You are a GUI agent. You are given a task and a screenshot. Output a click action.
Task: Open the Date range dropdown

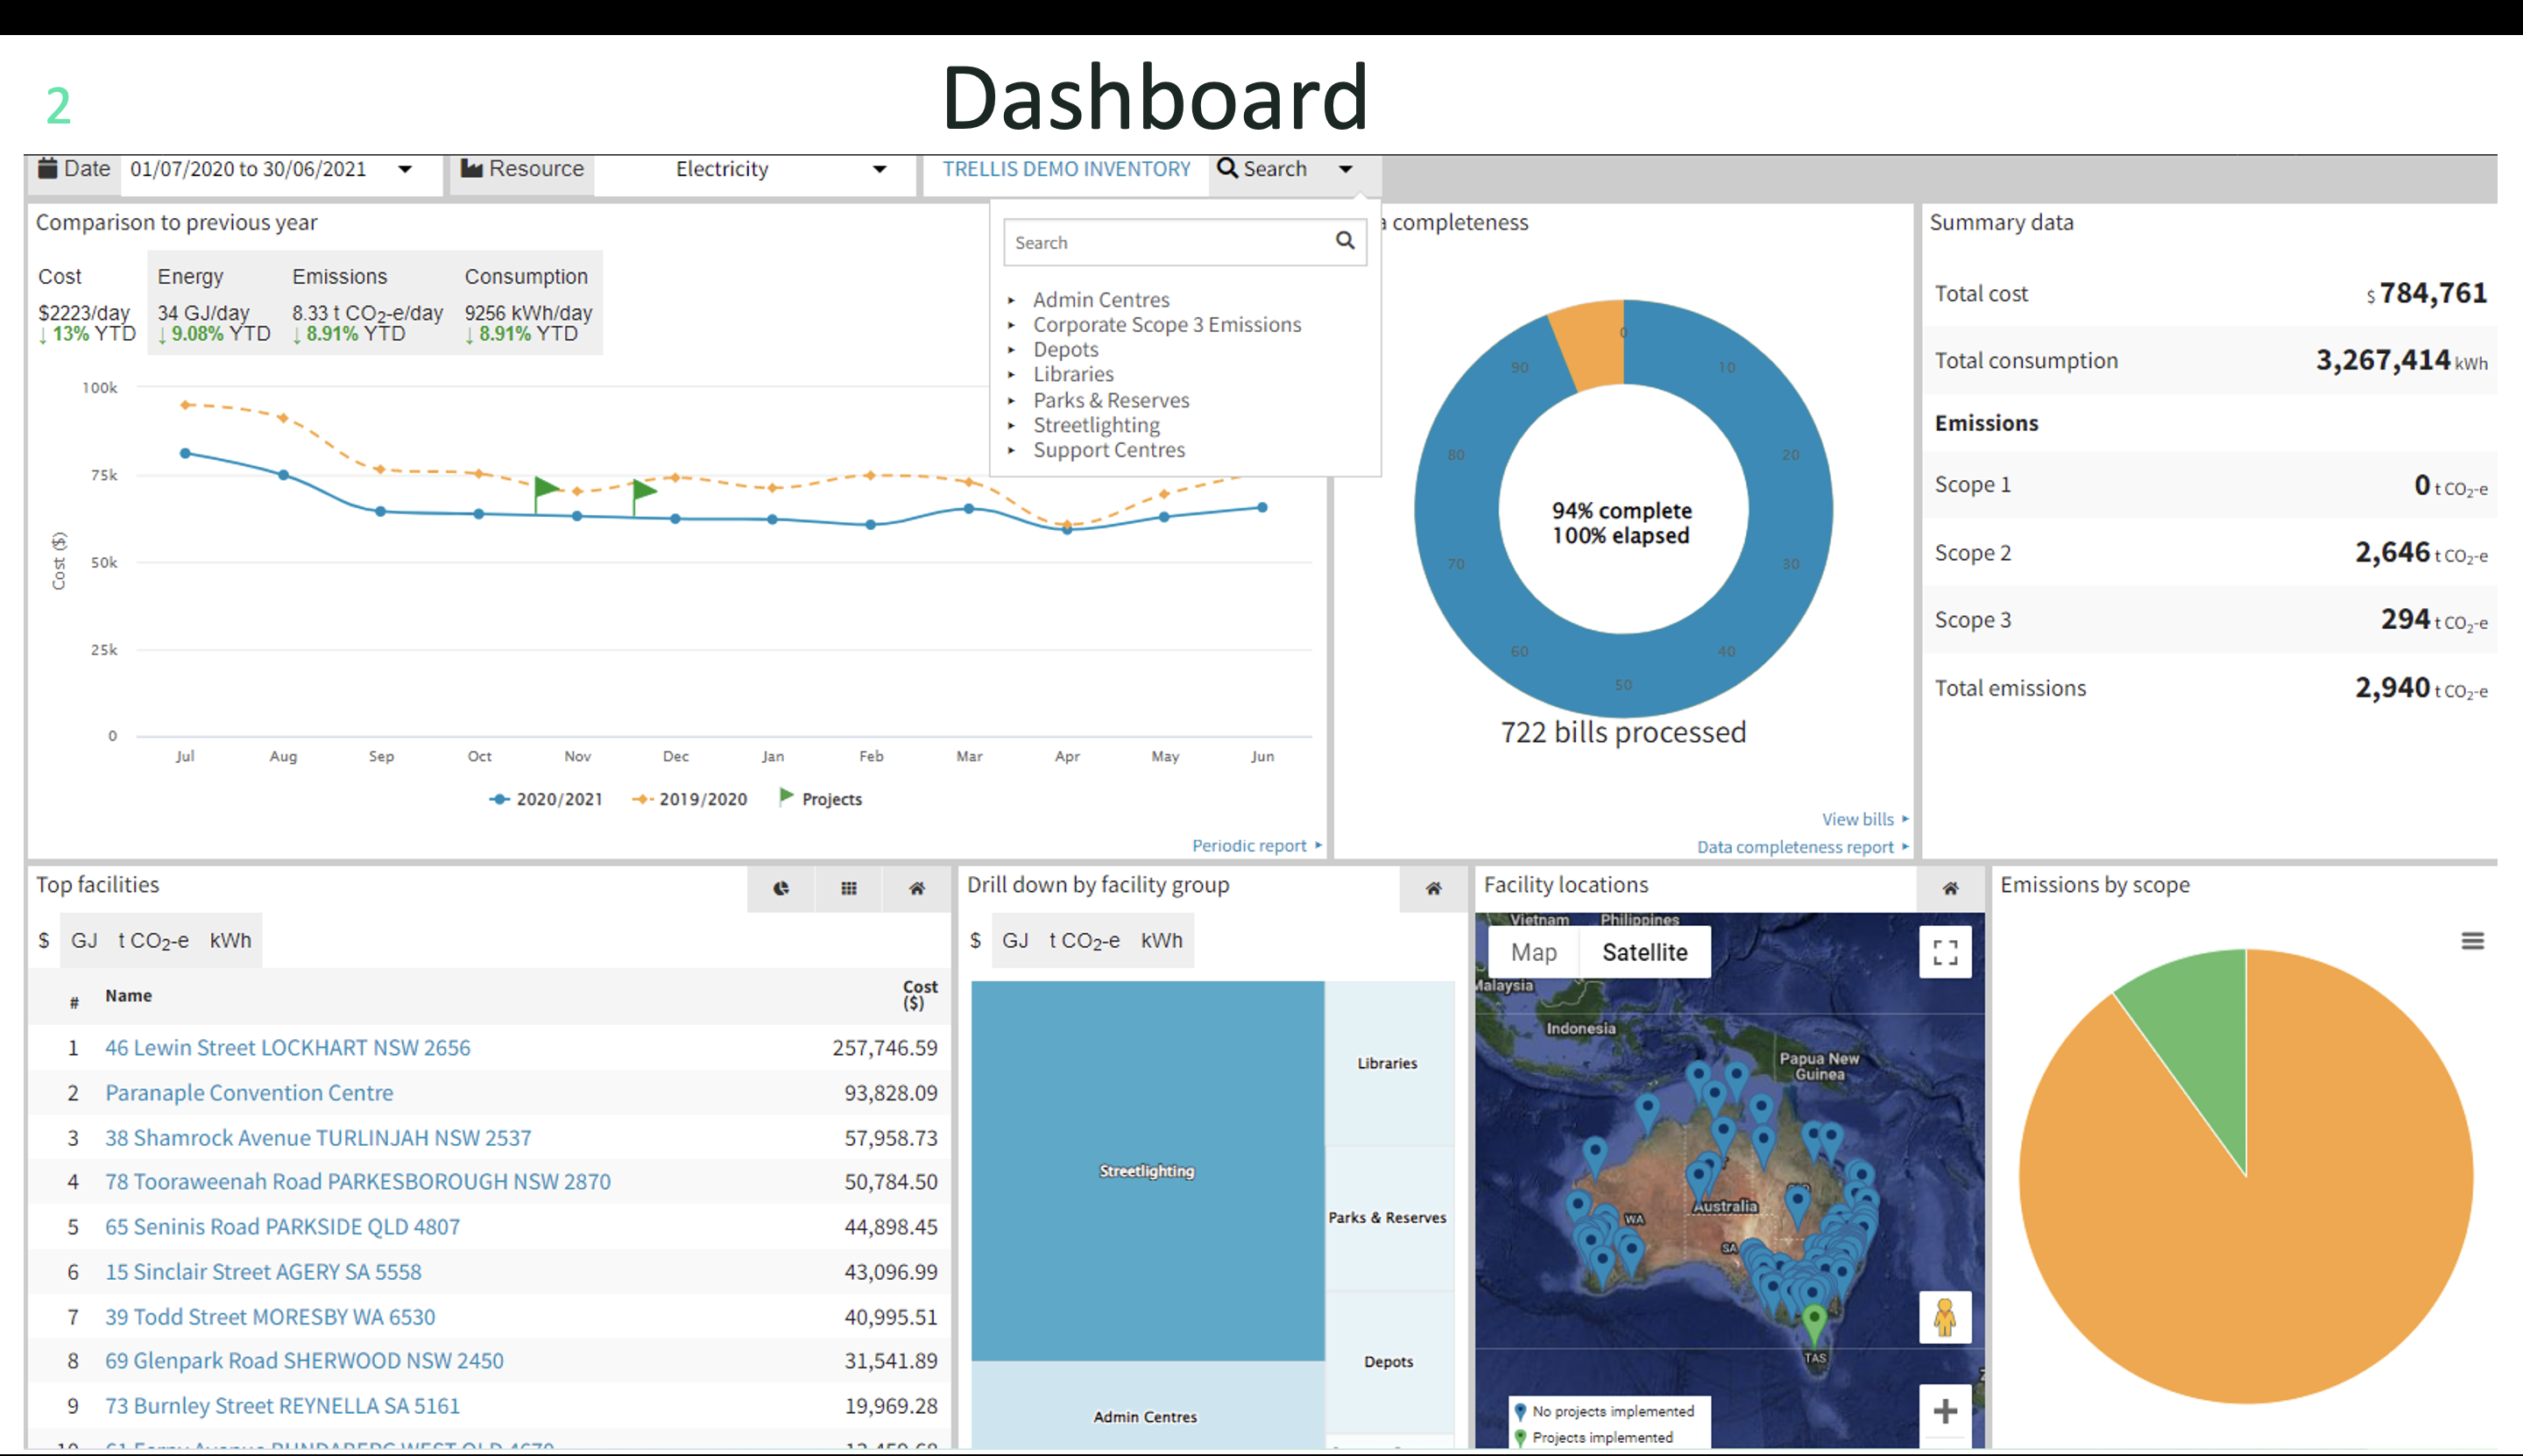(x=406, y=169)
